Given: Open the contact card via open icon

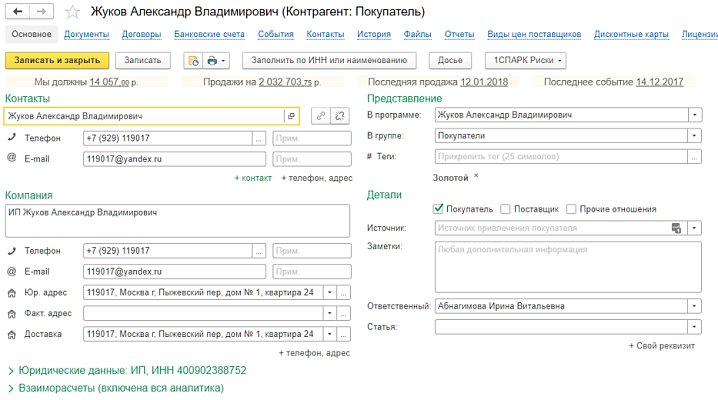Looking at the screenshot, I should point(290,116).
